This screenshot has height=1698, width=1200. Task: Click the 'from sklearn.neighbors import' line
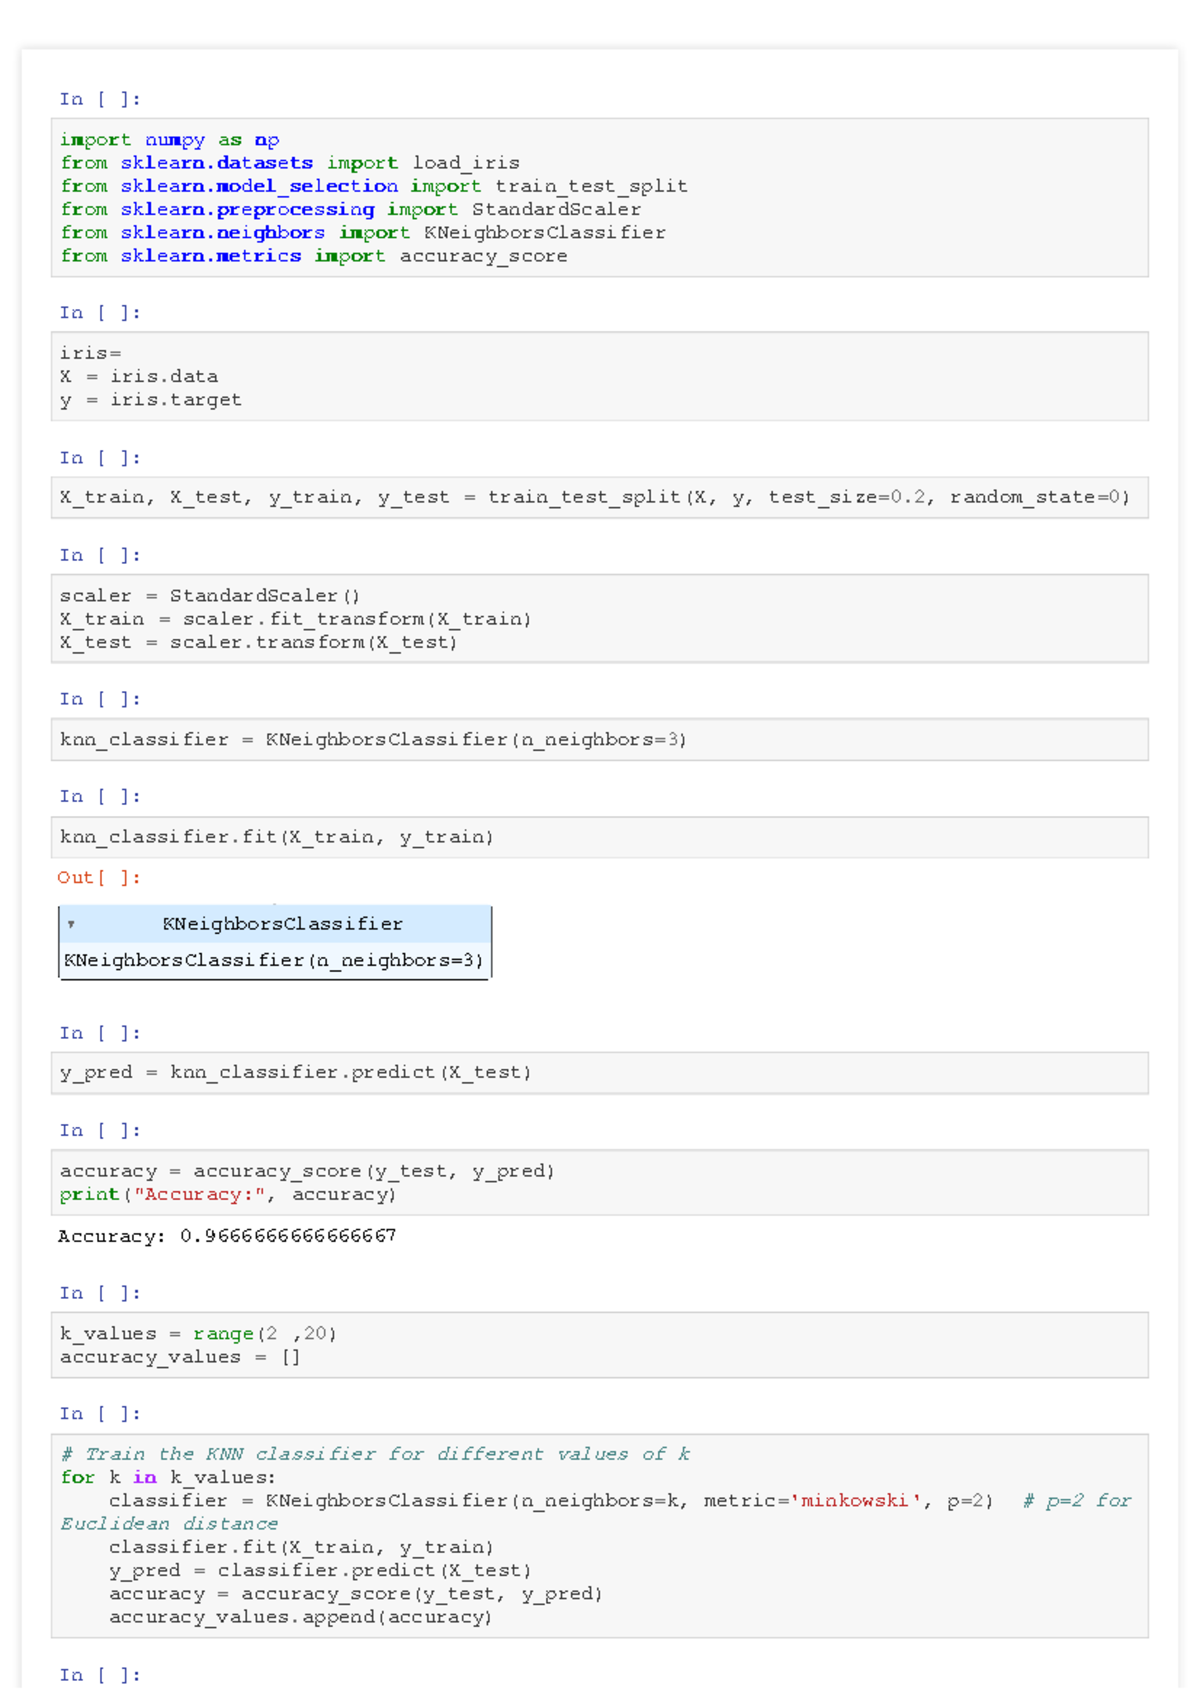click(x=363, y=232)
